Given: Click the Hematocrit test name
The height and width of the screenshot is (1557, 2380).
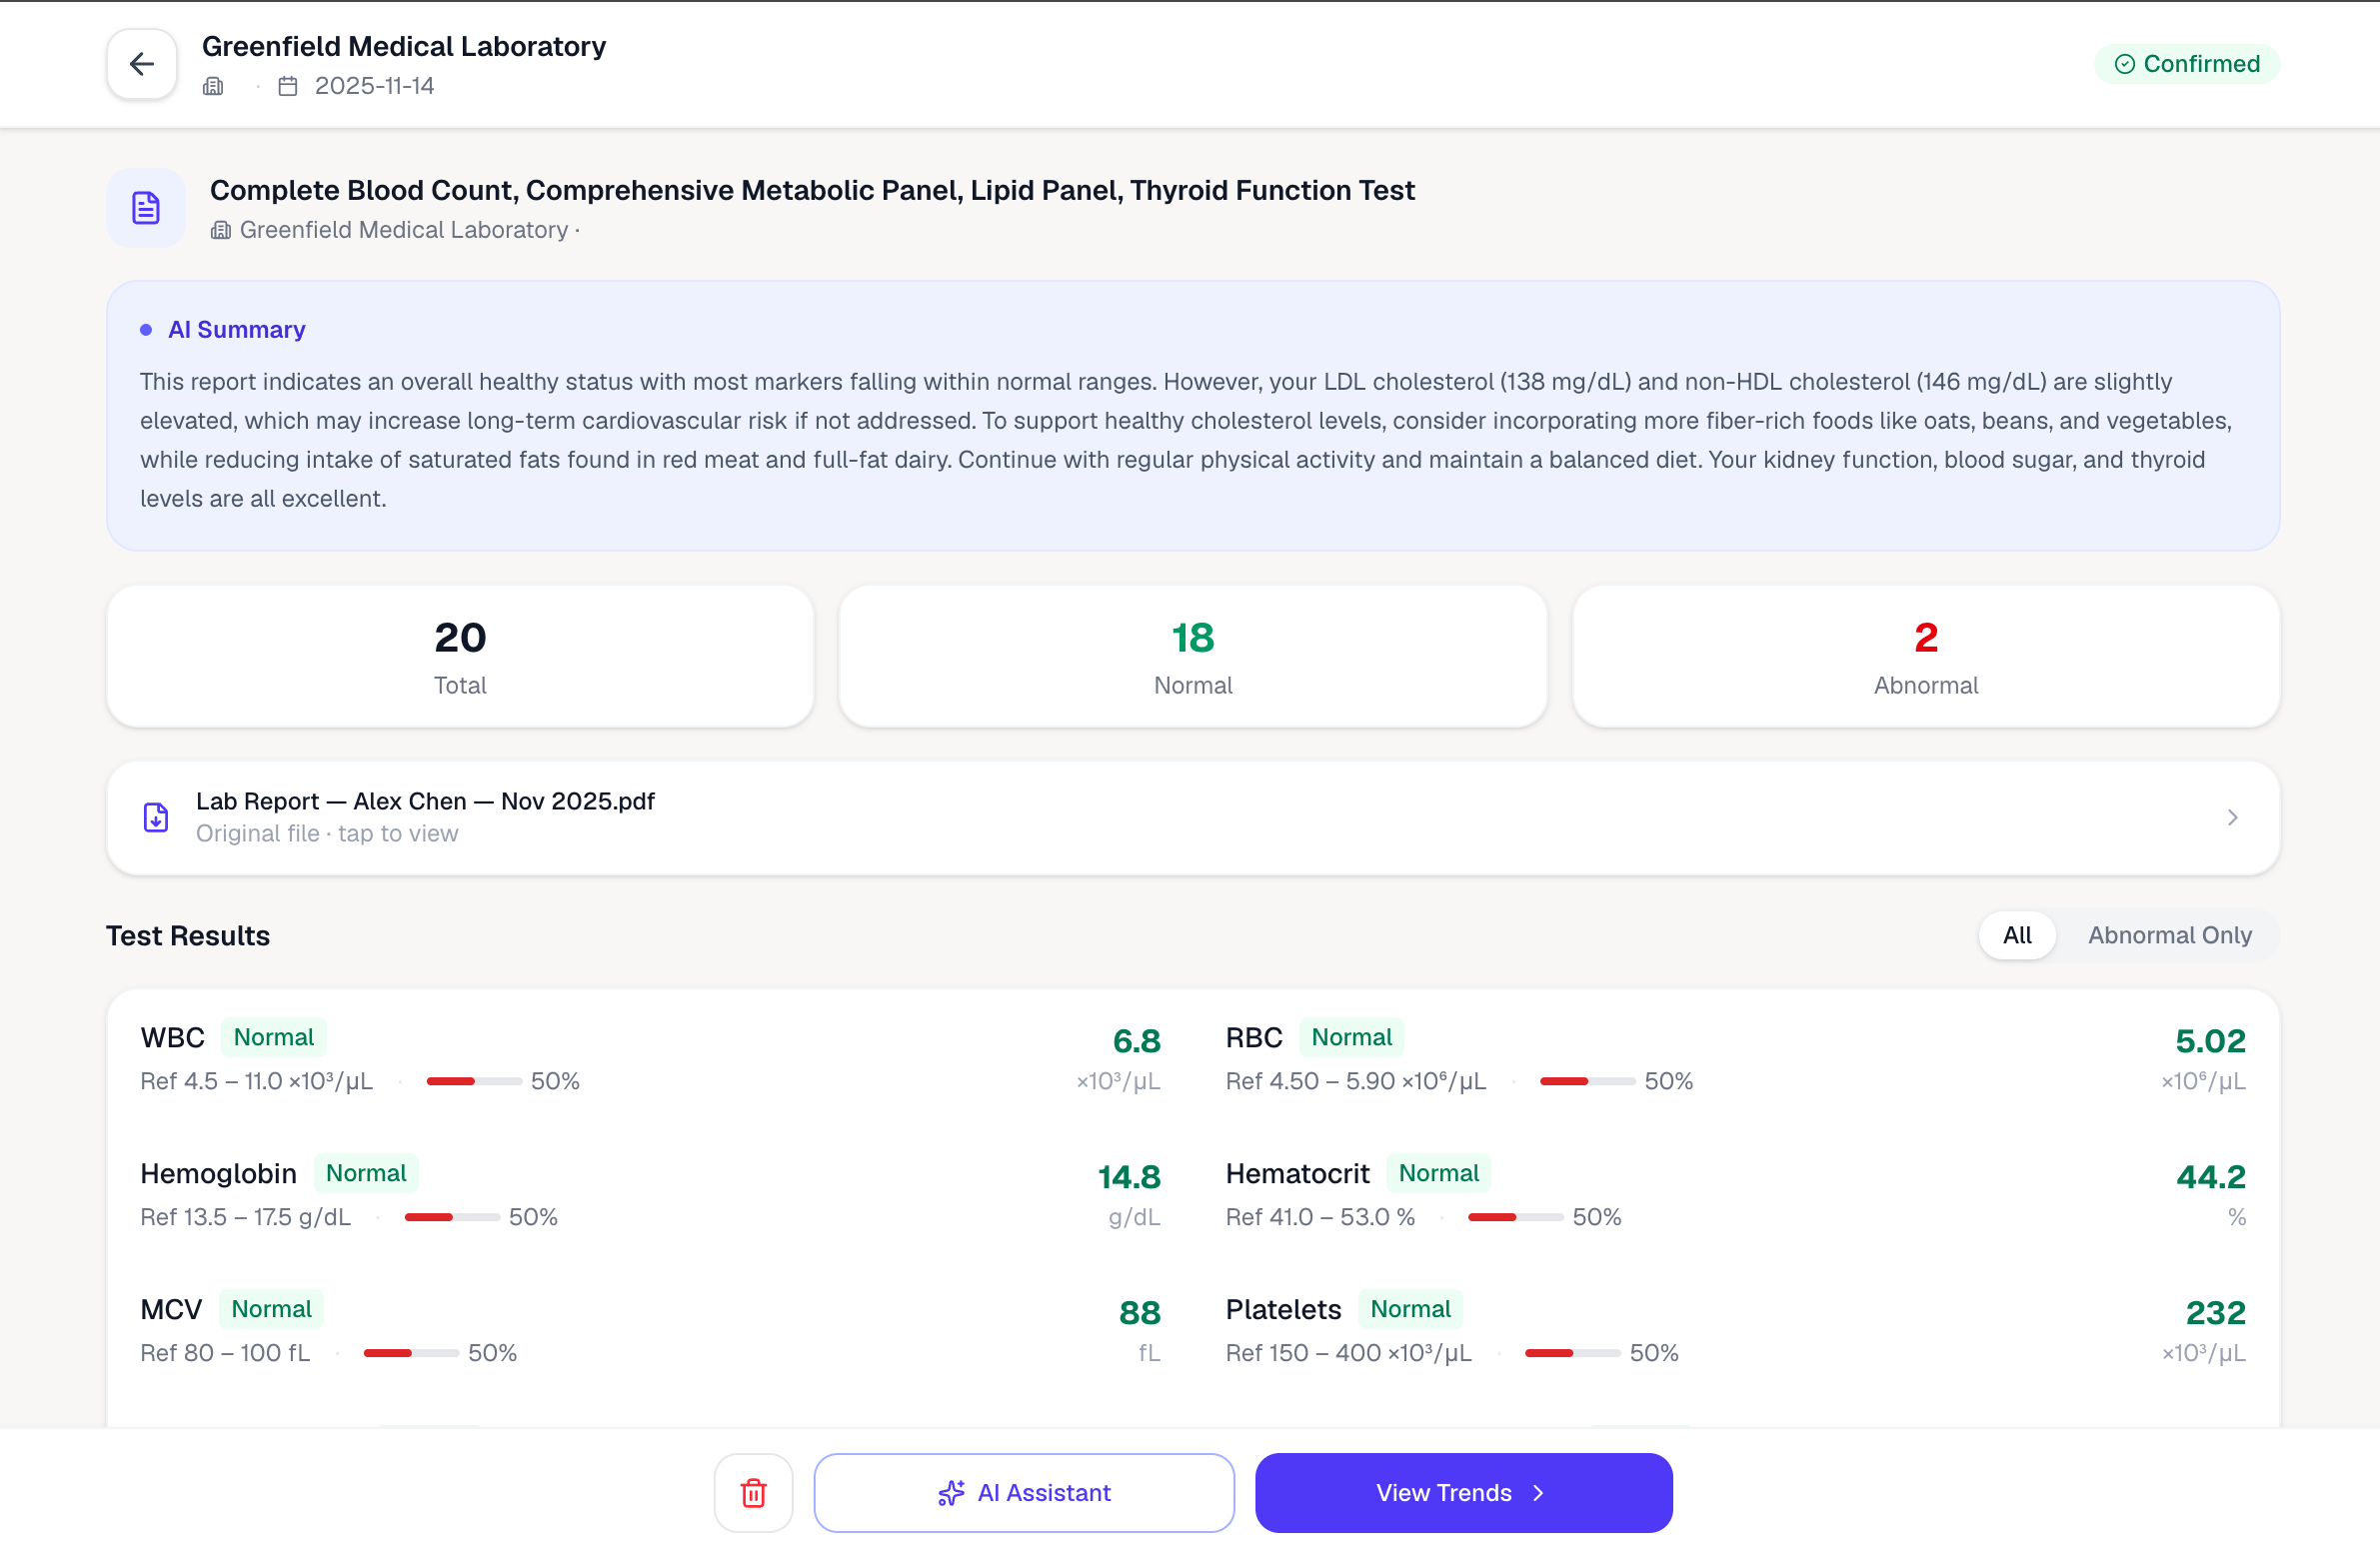Looking at the screenshot, I should point(1297,1173).
